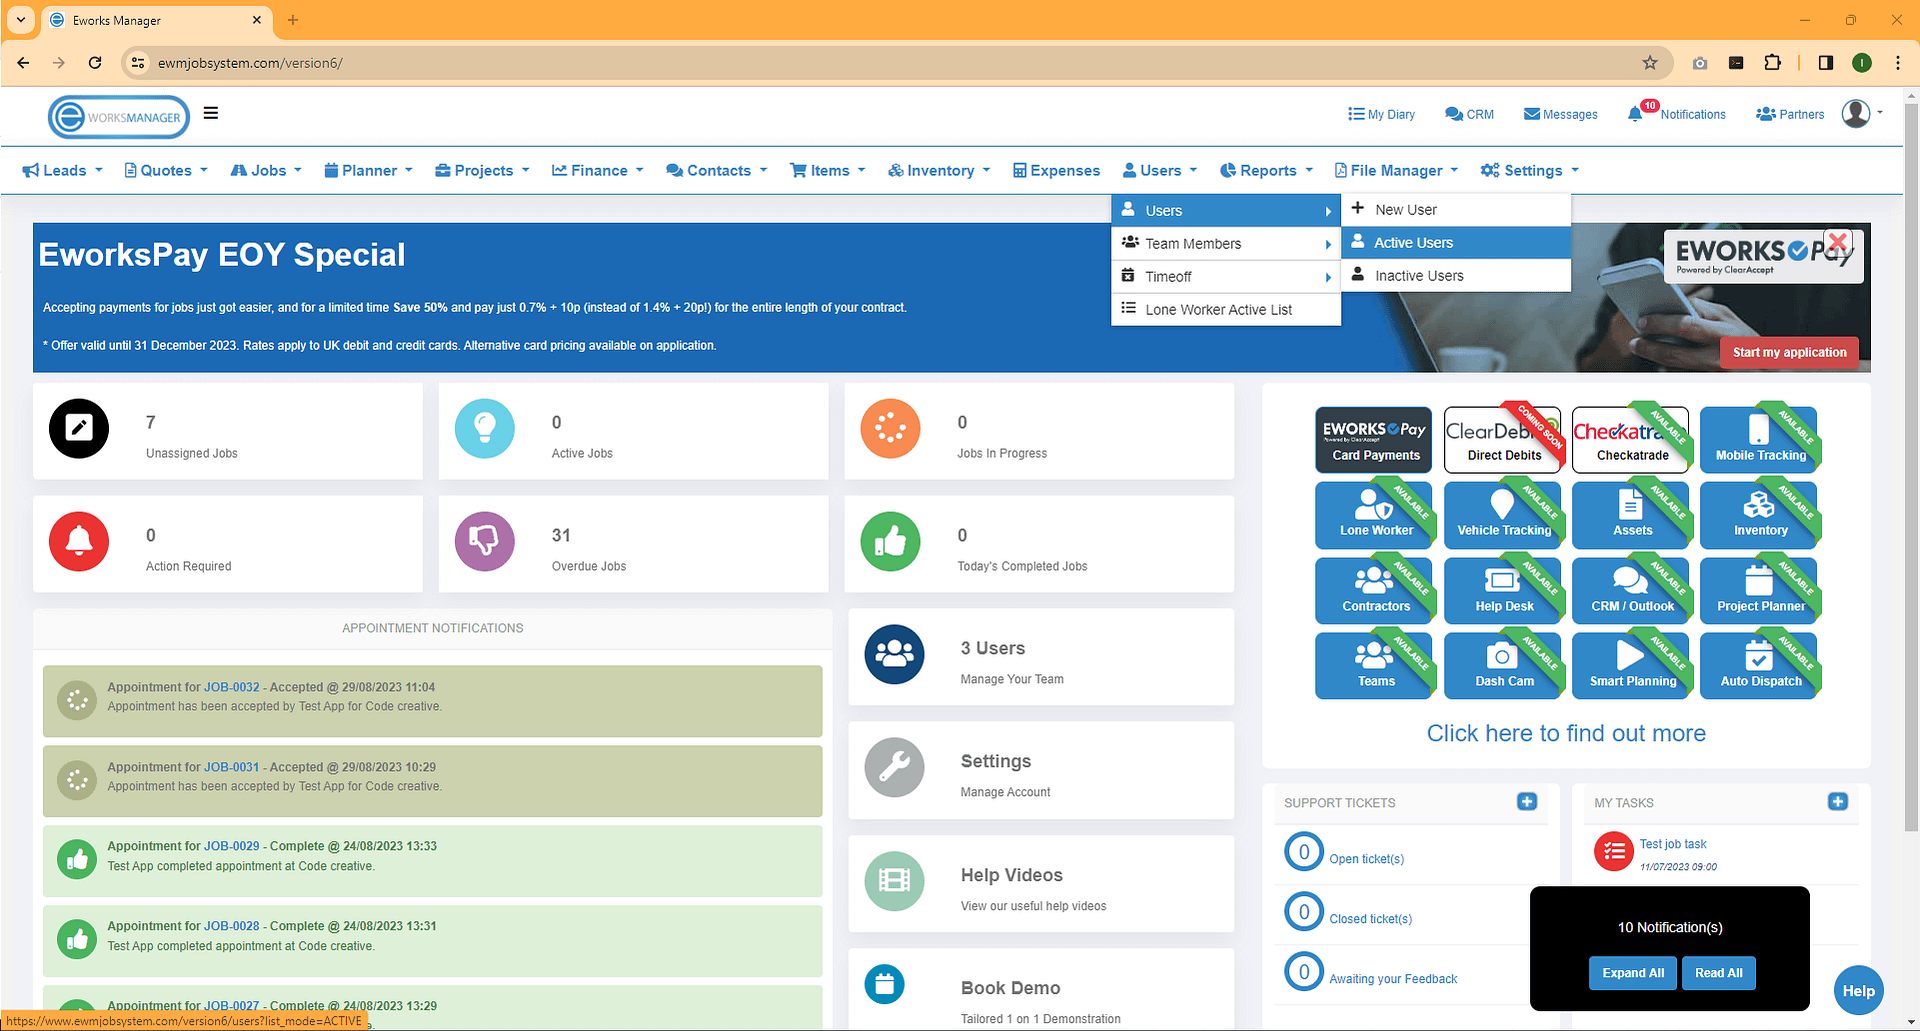The width and height of the screenshot is (1920, 1031).
Task: Expand the Finance dropdown menu
Action: [598, 170]
